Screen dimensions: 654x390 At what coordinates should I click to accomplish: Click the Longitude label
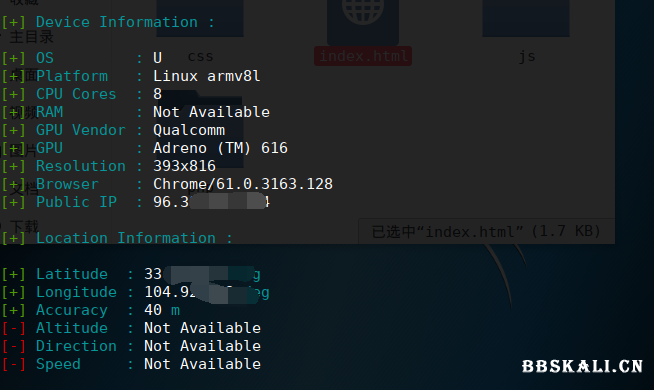tap(76, 292)
